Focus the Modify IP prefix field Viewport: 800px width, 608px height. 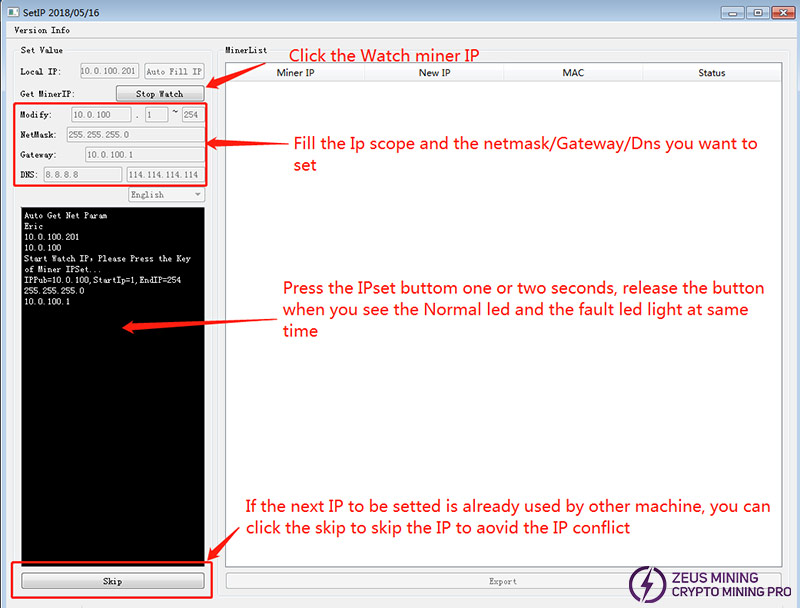tap(101, 115)
